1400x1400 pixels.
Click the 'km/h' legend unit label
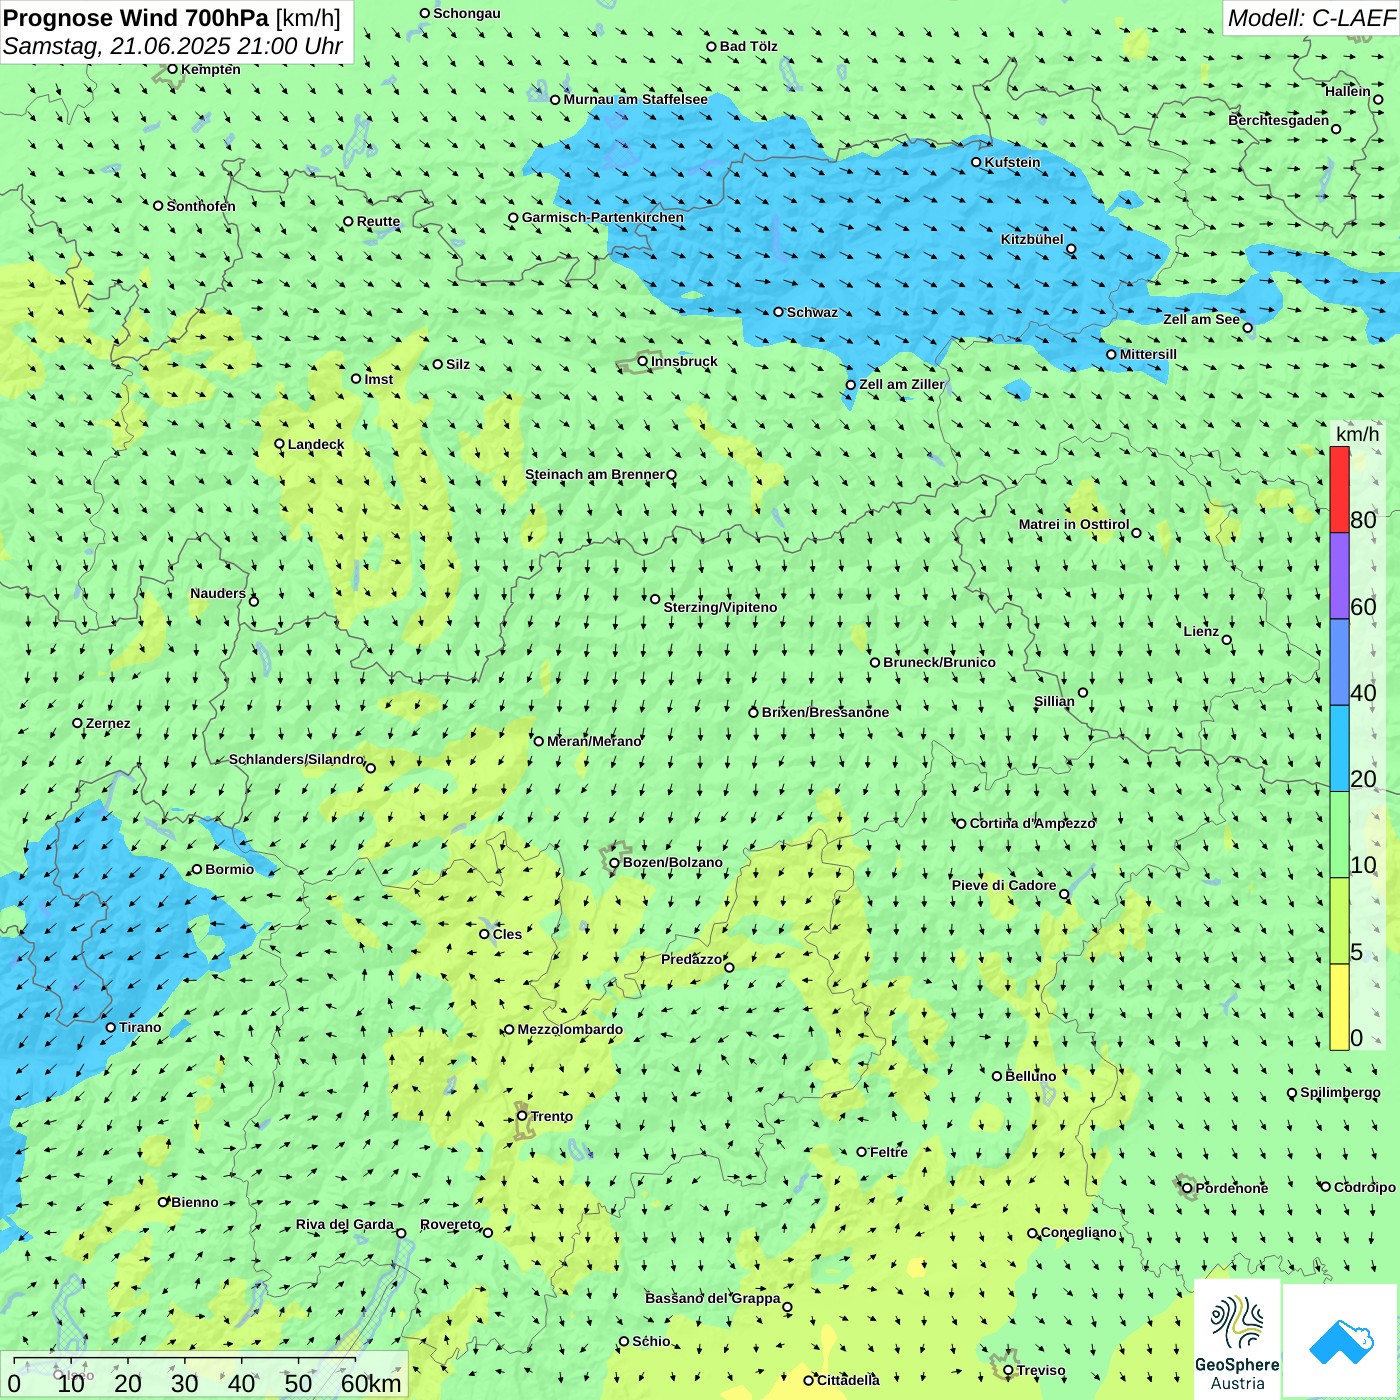1358,434
